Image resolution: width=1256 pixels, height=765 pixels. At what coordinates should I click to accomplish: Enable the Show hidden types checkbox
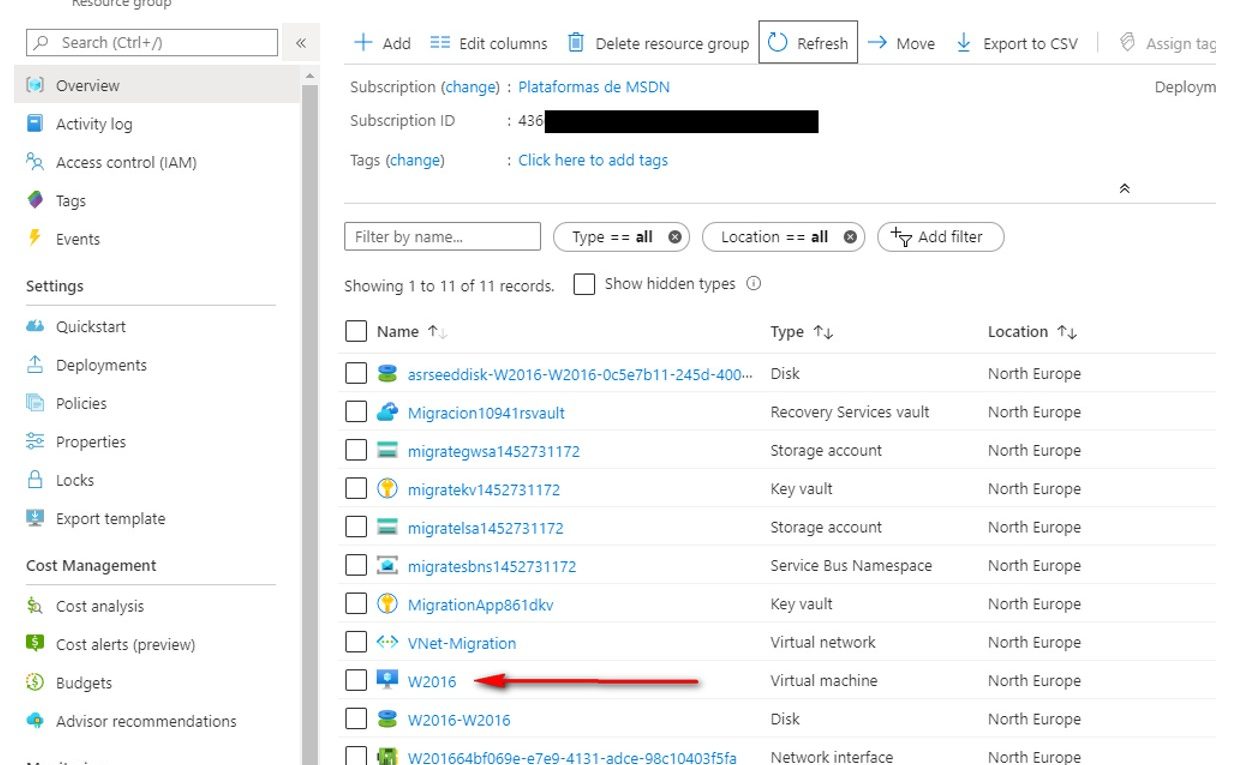[584, 285]
